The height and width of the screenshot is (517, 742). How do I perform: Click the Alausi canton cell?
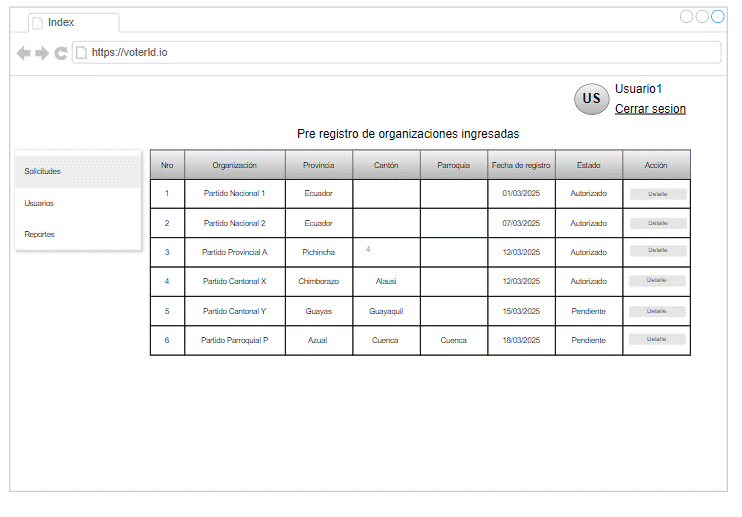[386, 281]
